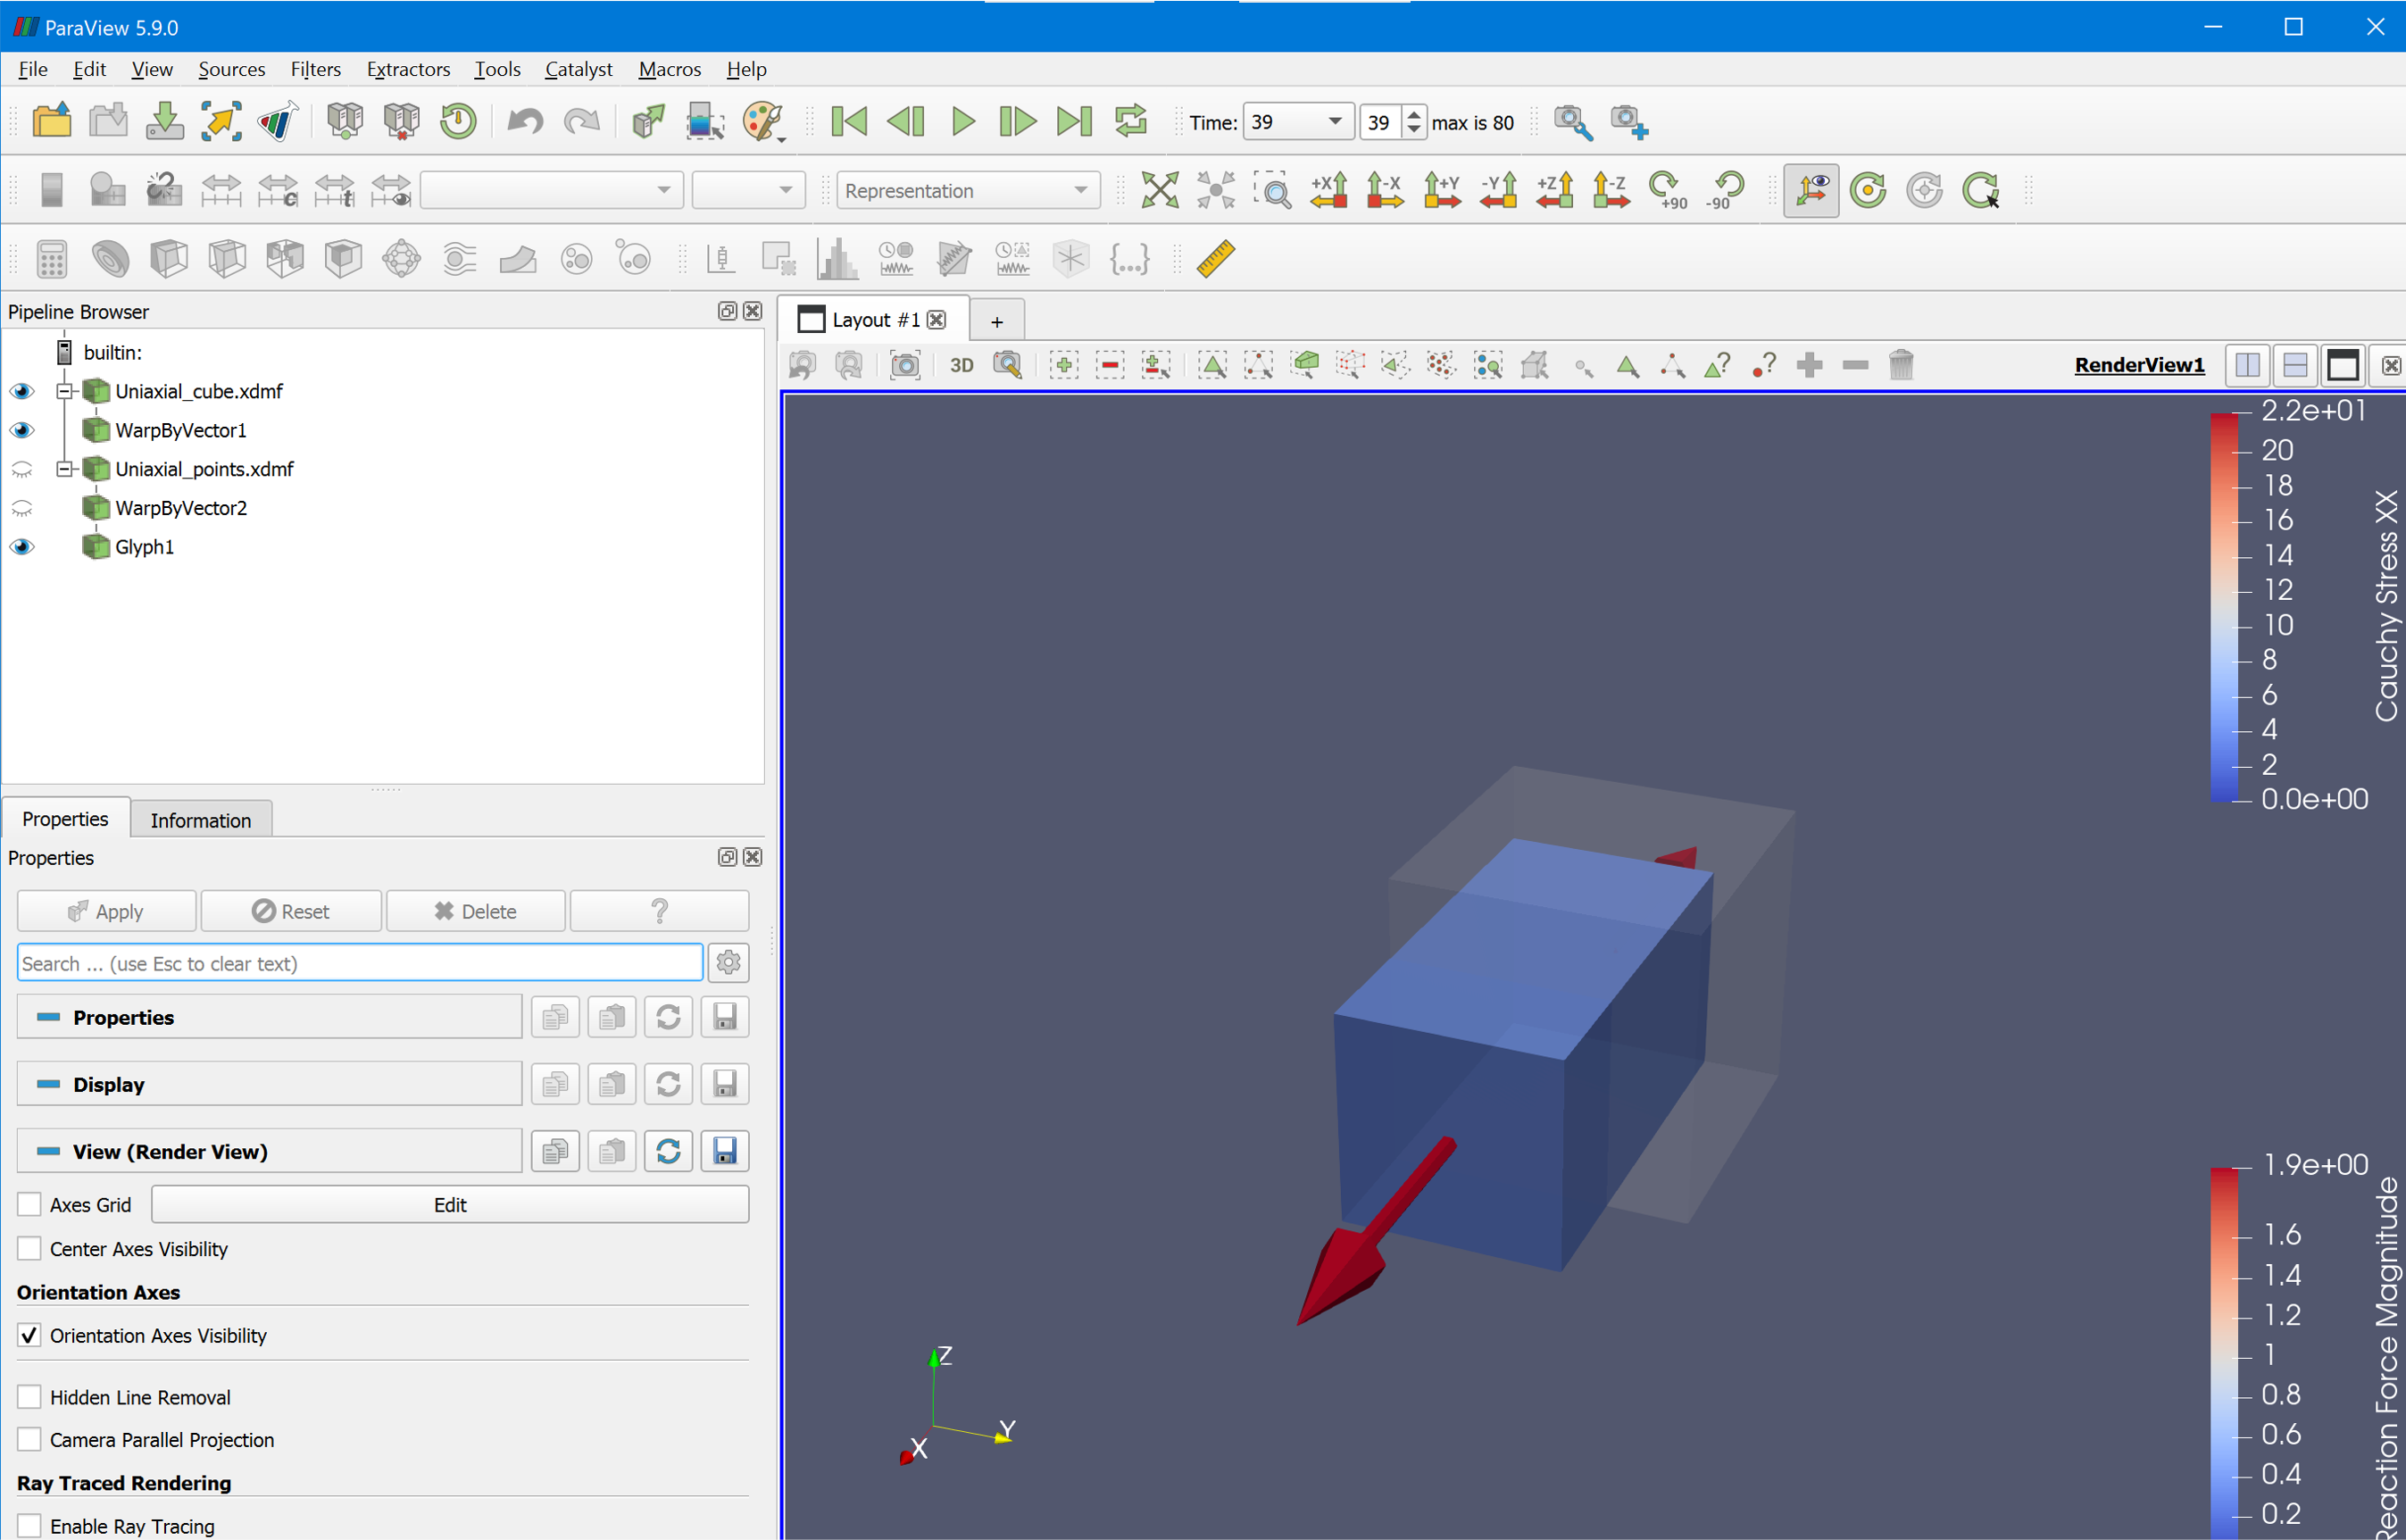Click the Reset camera icon
The image size is (2406, 1540).
pyautogui.click(x=1159, y=189)
